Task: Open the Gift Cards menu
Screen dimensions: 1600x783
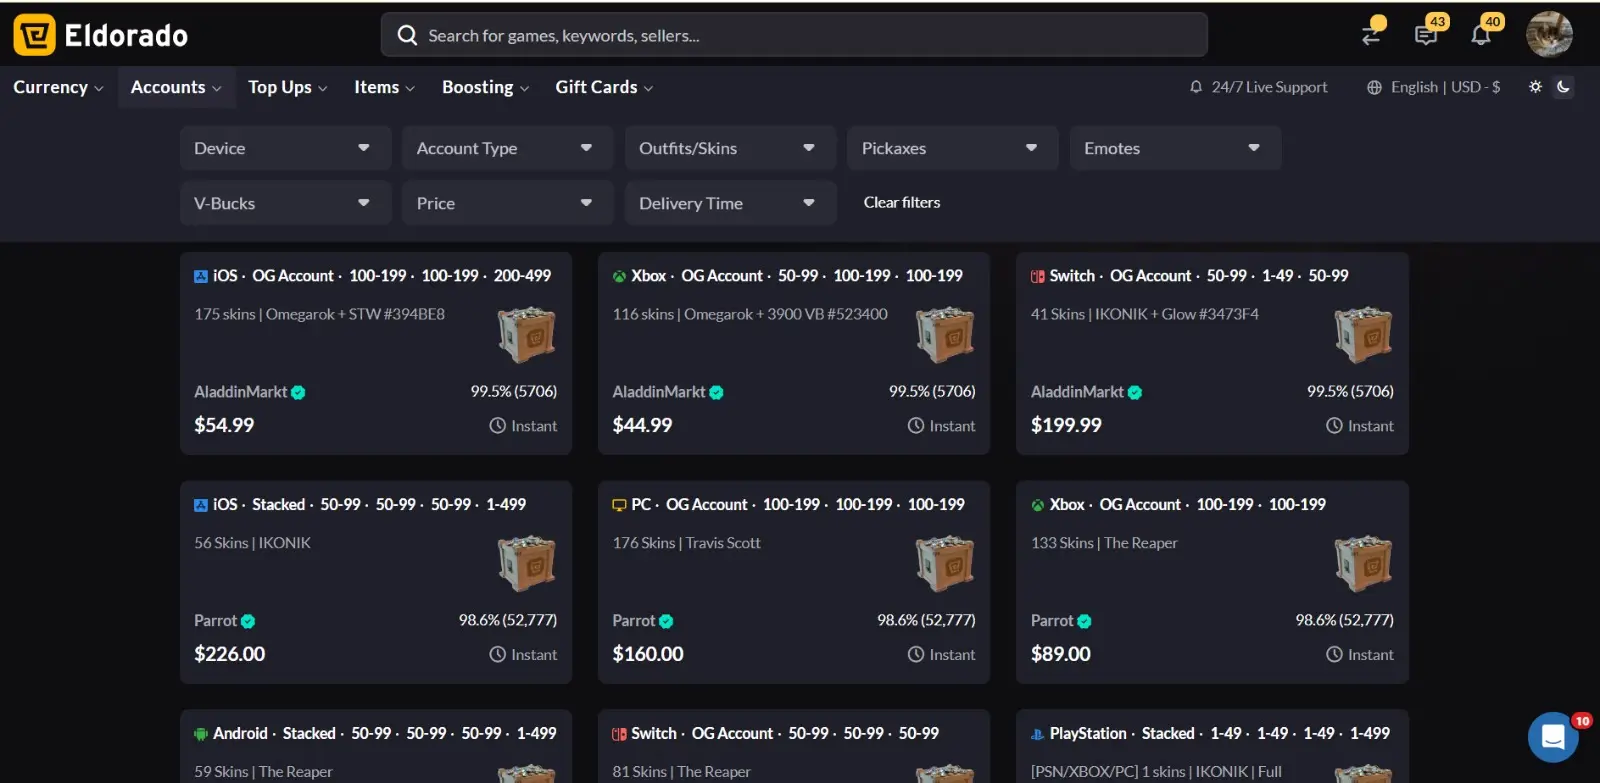Action: 604,87
